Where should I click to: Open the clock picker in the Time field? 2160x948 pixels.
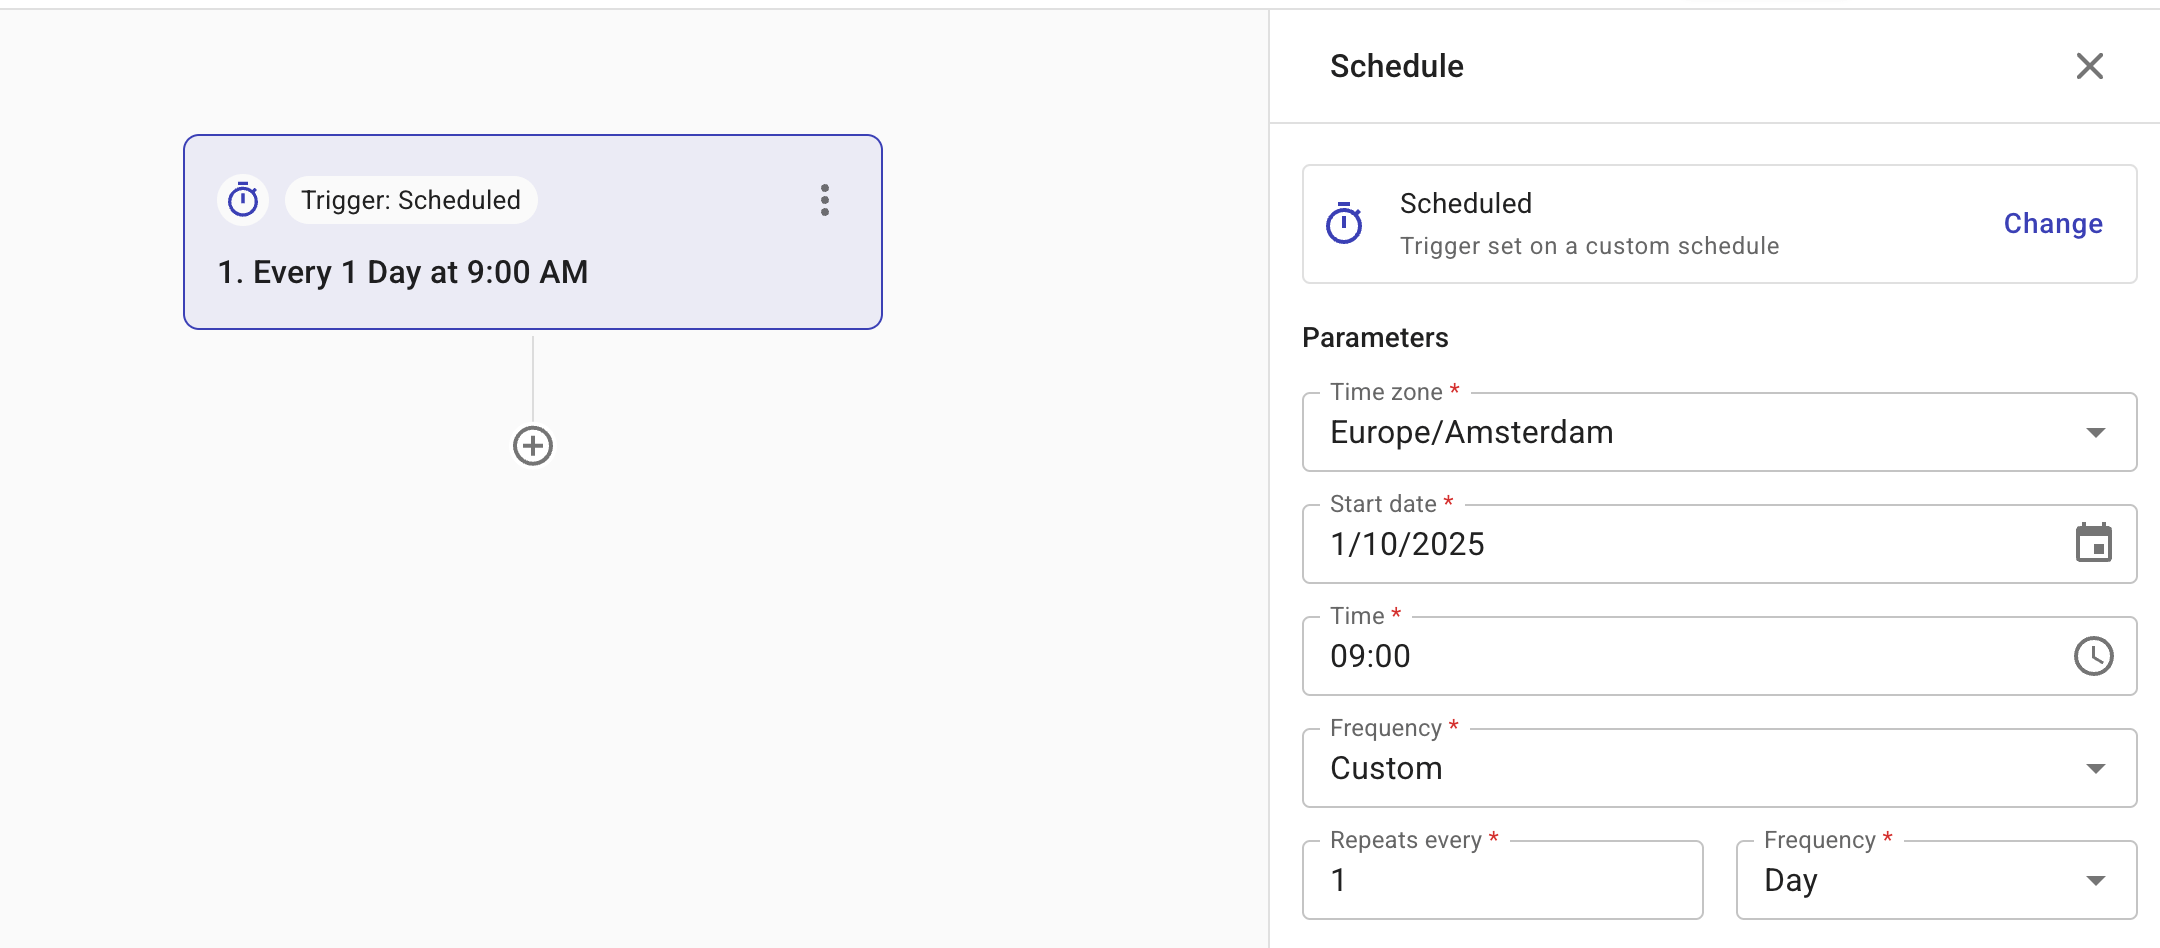2093,656
